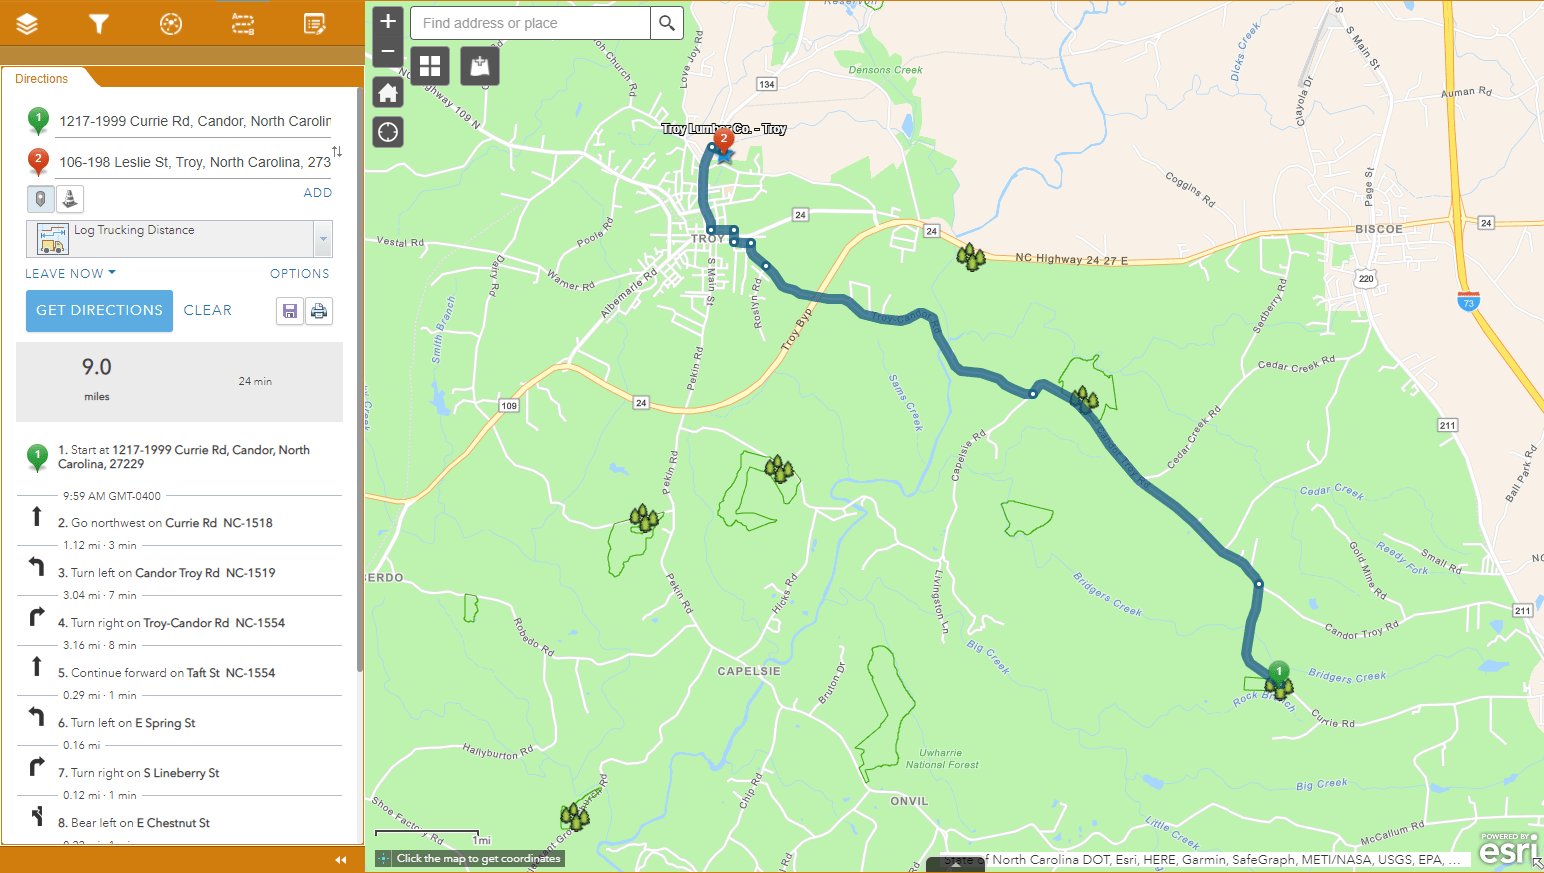Toggle add-stop-by-map-click pin tool

pos(40,199)
